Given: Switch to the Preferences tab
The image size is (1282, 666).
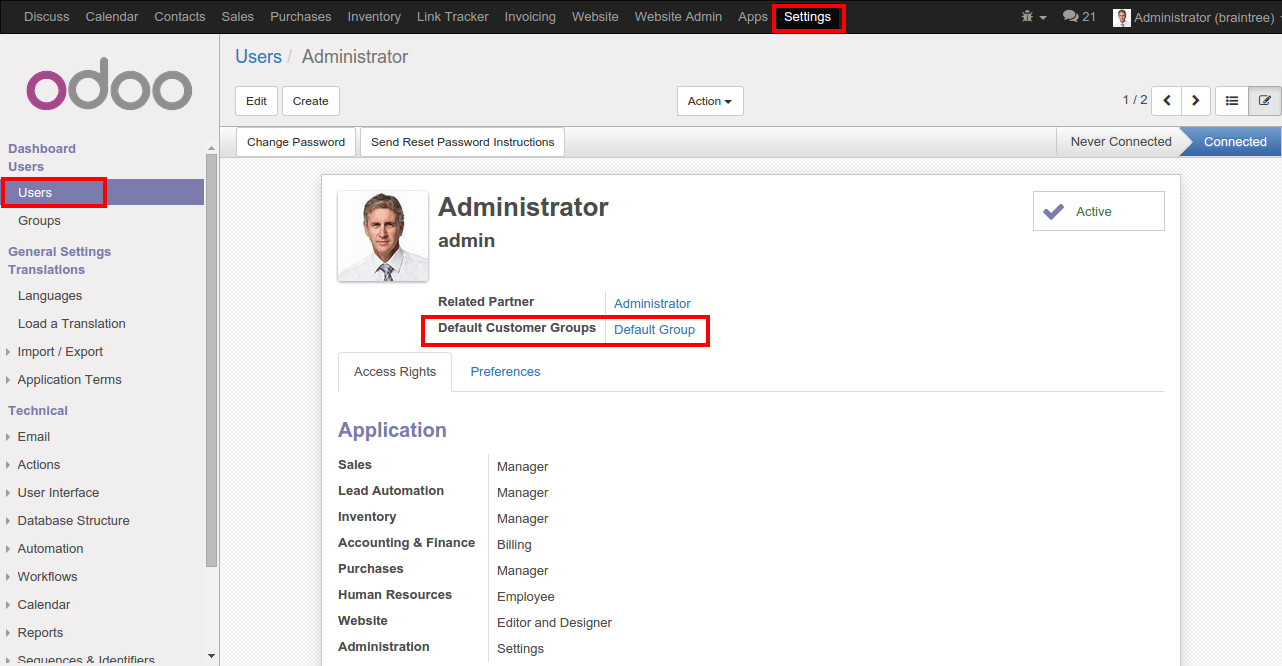Looking at the screenshot, I should [x=505, y=371].
